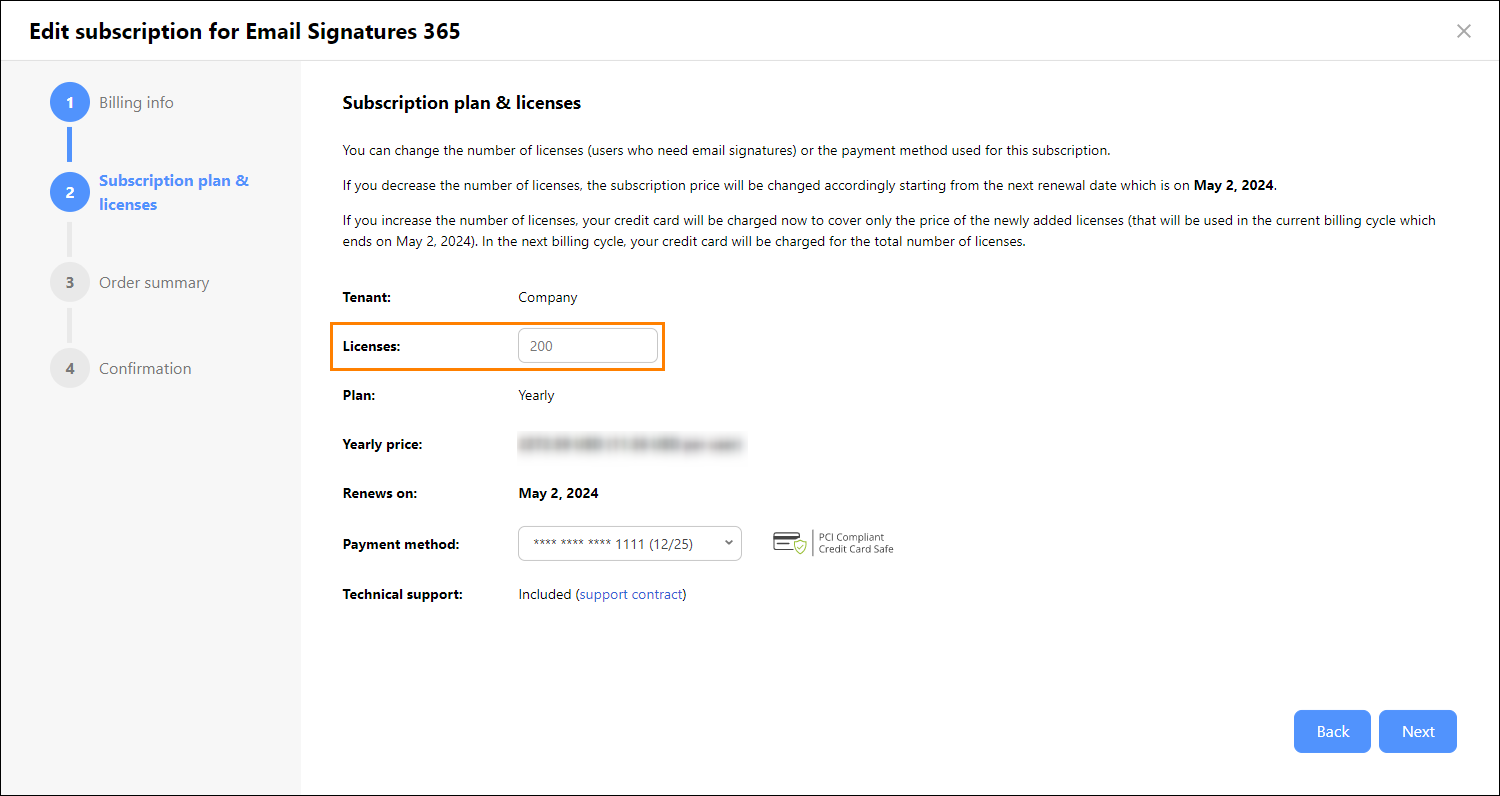Open the Confirmation step
Image resolution: width=1500 pixels, height=796 pixels.
(145, 369)
